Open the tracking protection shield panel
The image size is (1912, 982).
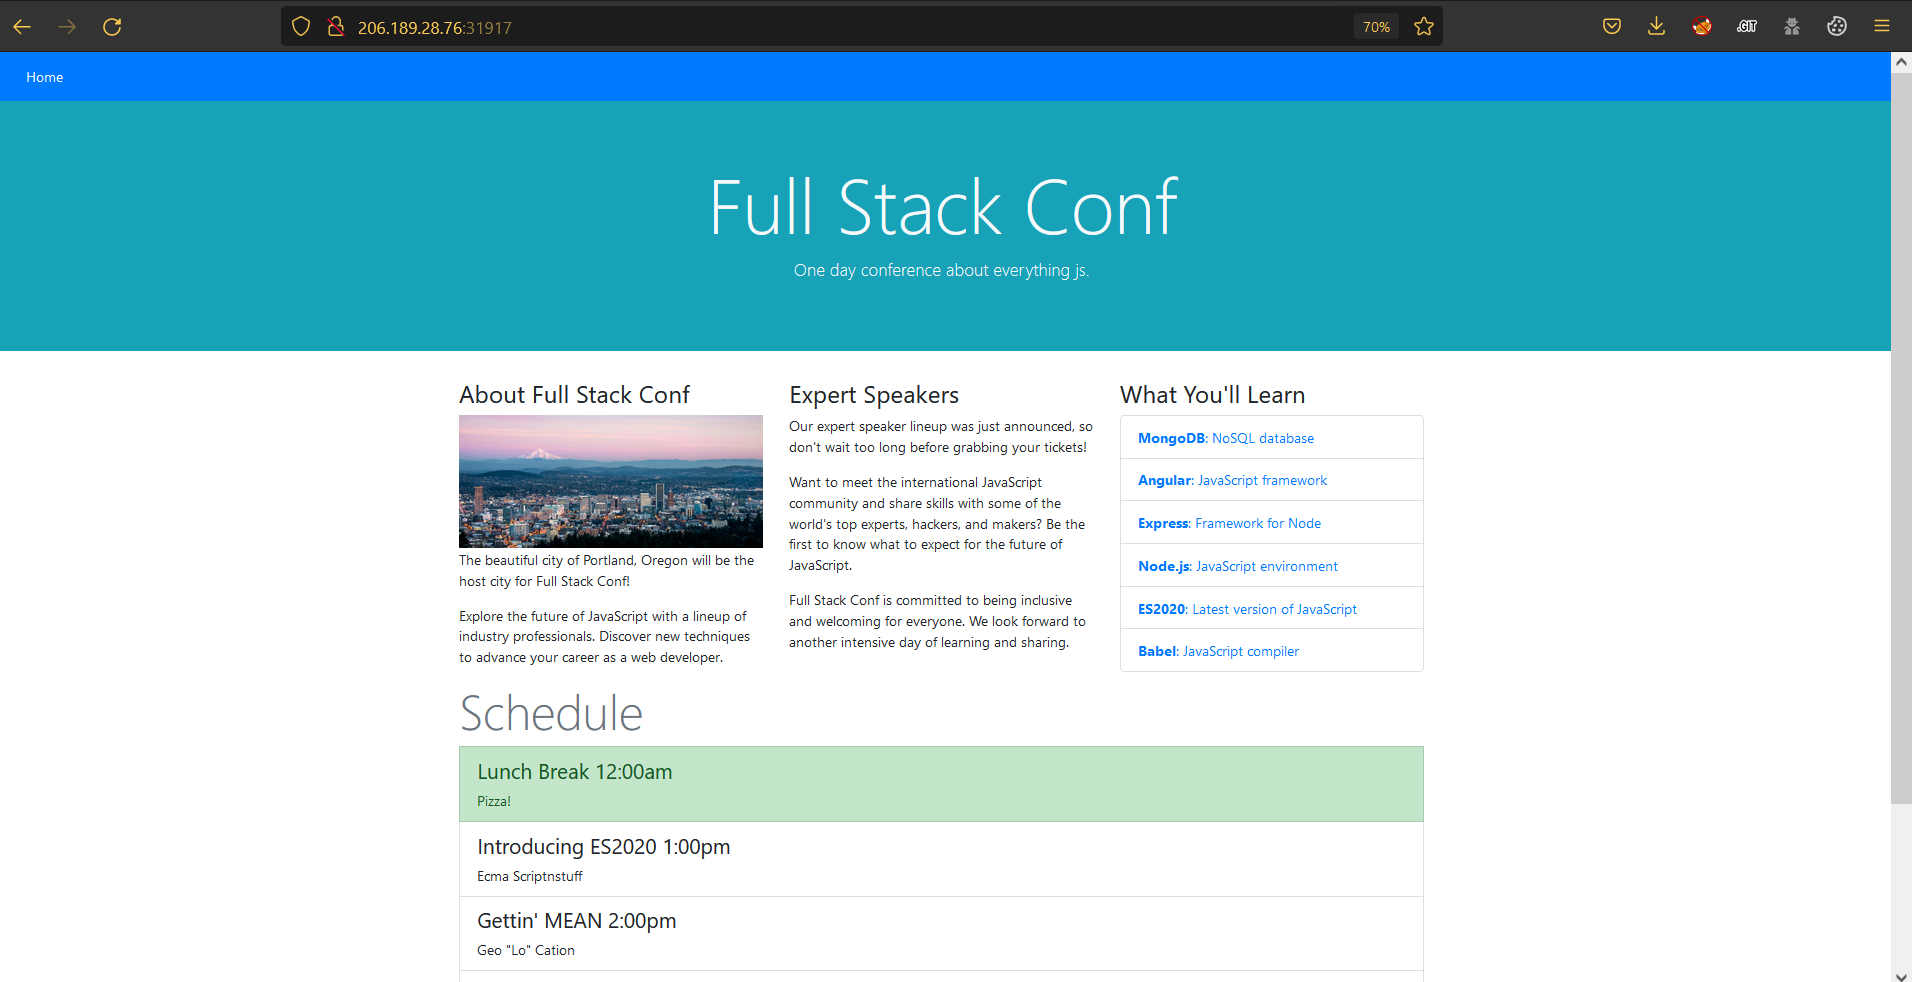pyautogui.click(x=301, y=27)
